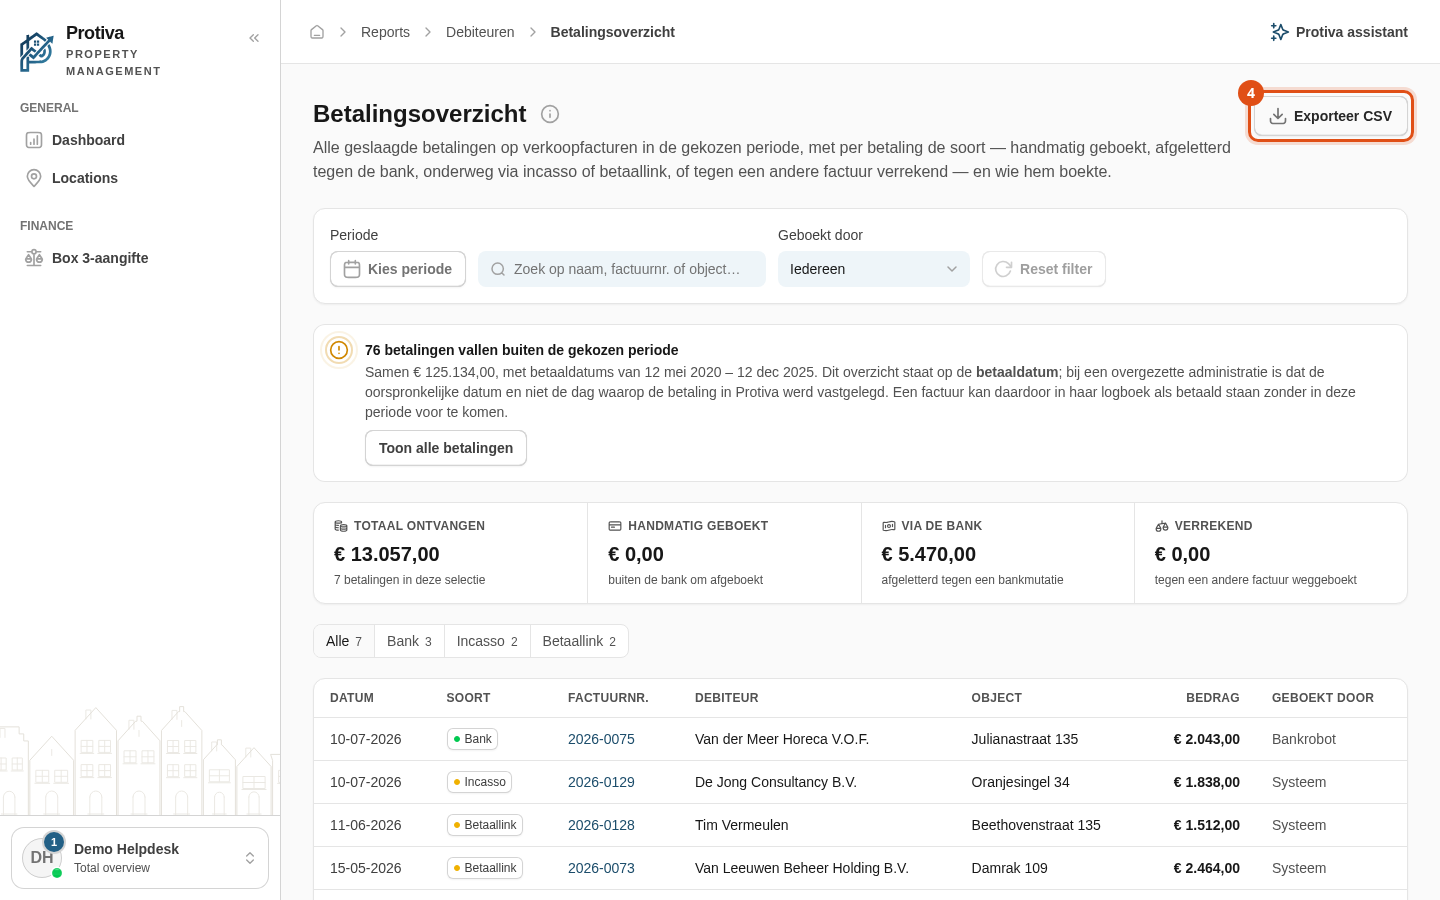Open the Kies periode date picker
Viewport: 1440px width, 900px height.
point(398,269)
